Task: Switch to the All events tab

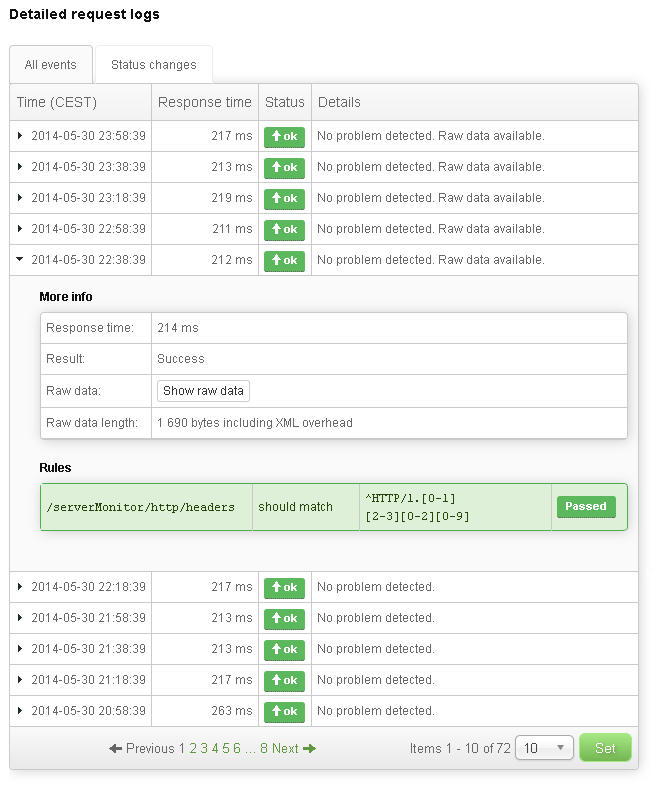Action: (51, 65)
